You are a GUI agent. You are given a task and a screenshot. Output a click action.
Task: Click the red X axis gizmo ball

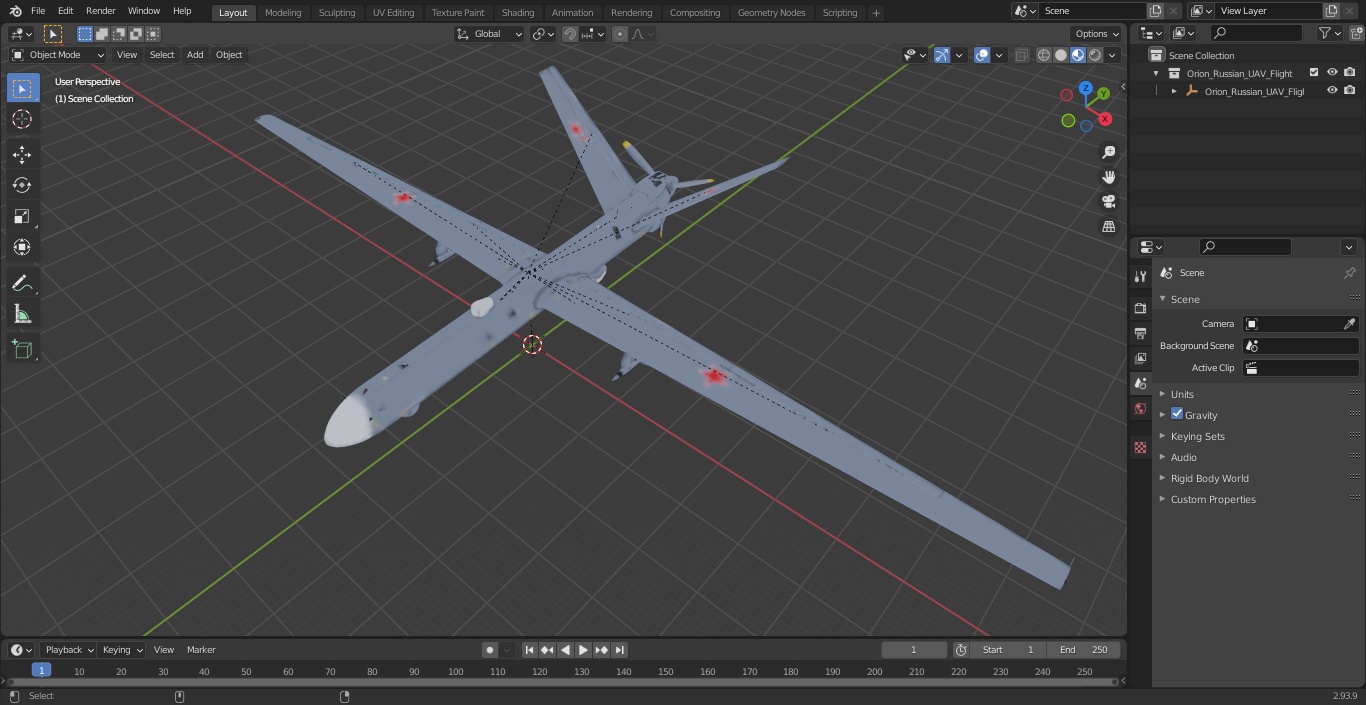tap(1105, 119)
